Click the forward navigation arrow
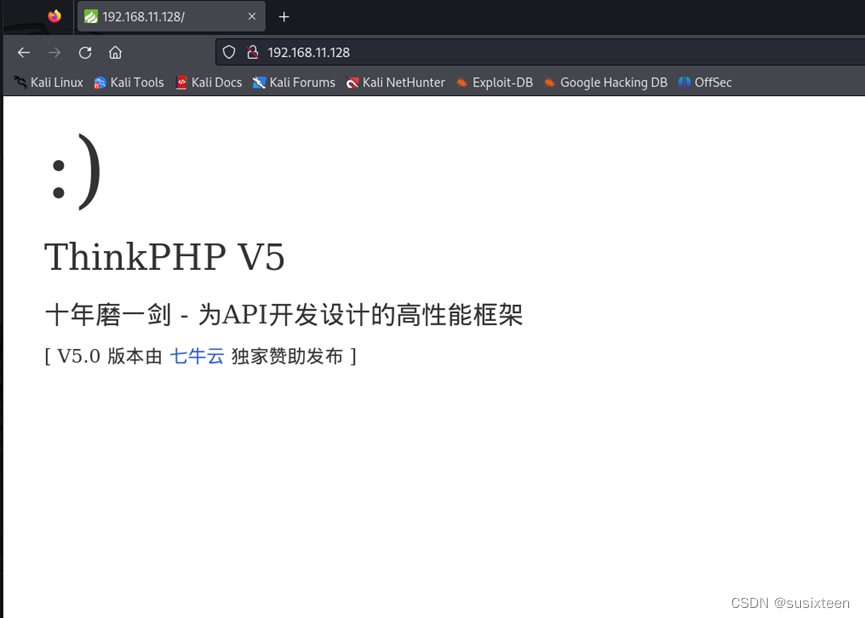865x618 pixels. pyautogui.click(x=54, y=52)
